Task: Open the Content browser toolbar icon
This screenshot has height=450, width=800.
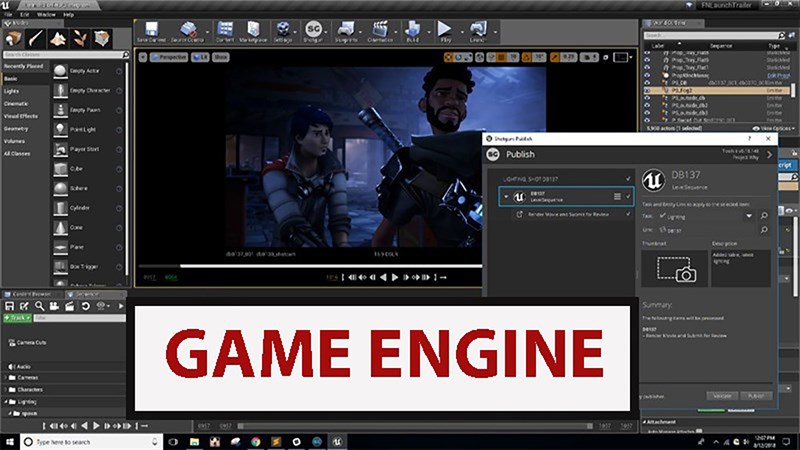Action: (x=224, y=29)
